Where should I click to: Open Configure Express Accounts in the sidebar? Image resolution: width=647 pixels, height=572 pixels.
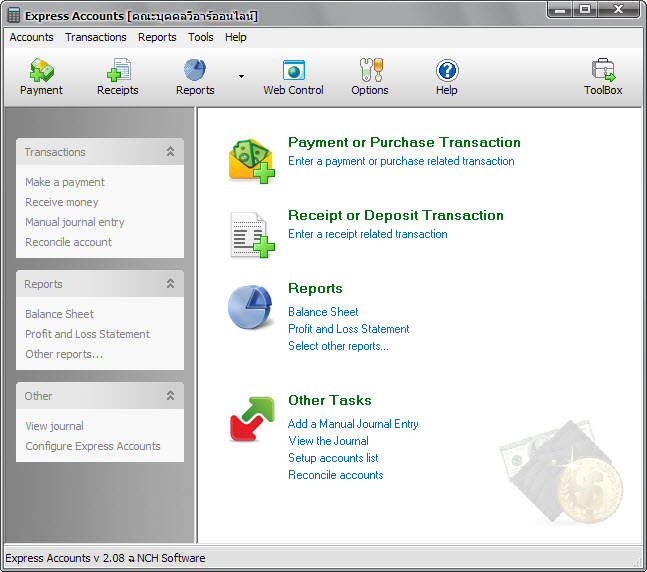(93, 446)
